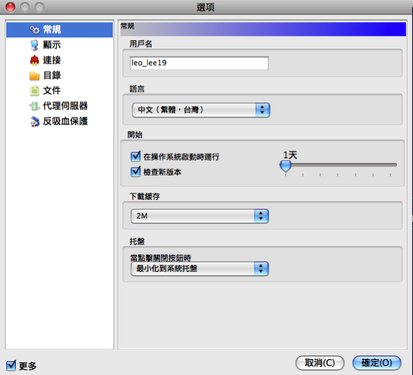Click the 用戶名 input field leo_lee19
The width and height of the screenshot is (413, 375).
tap(199, 63)
